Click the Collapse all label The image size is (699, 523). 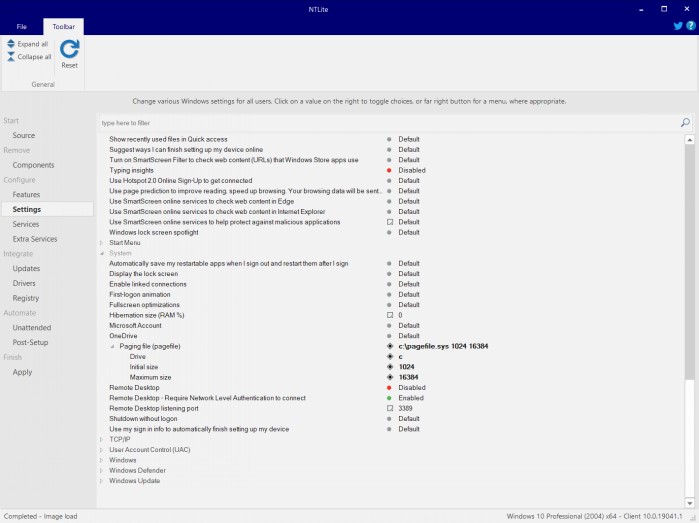[34, 57]
